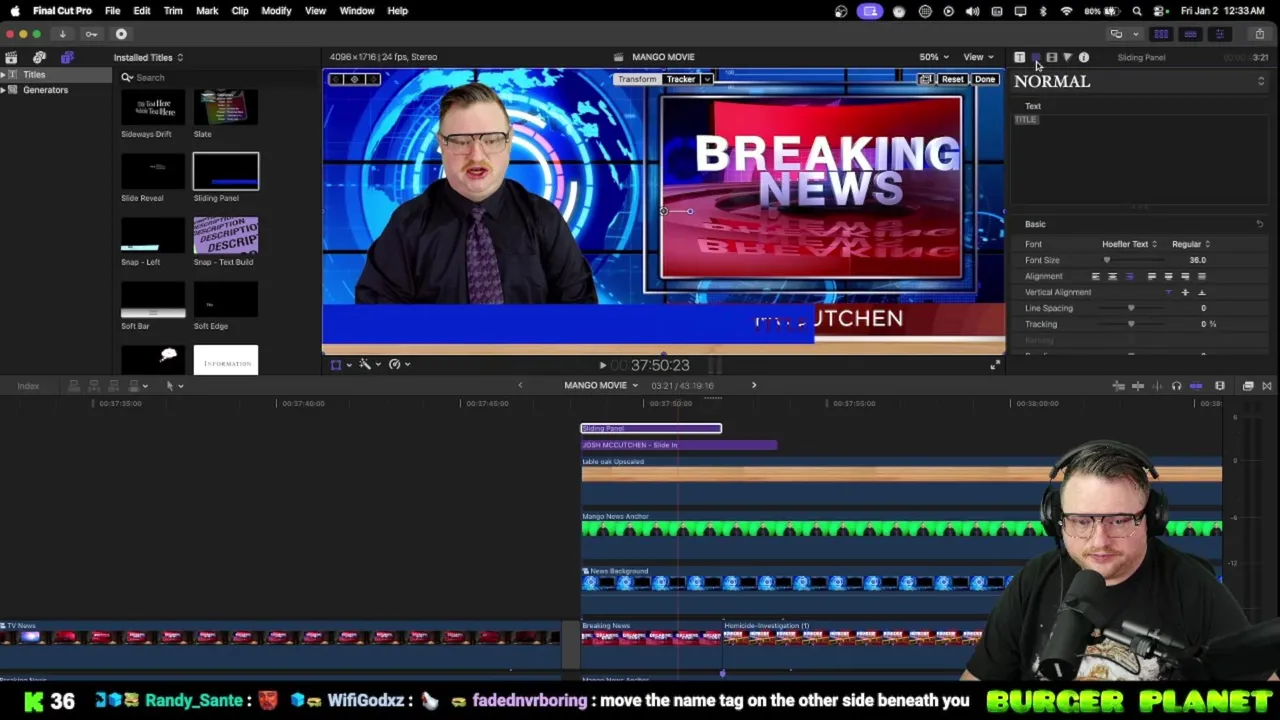
Task: Open the NORMAL text style preset dropdown
Action: [1140, 82]
